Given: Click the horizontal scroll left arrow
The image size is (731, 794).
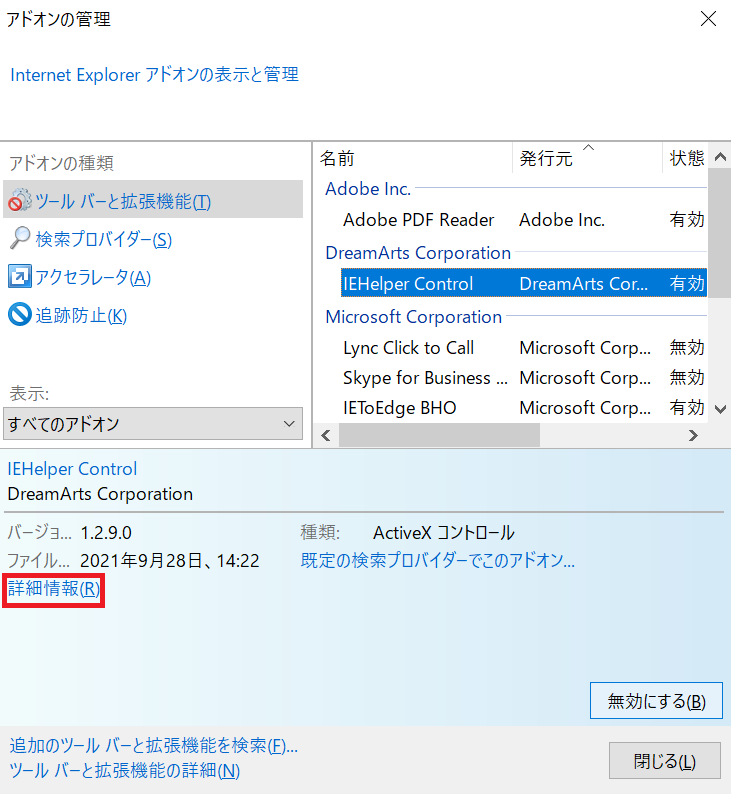Looking at the screenshot, I should click(x=326, y=435).
